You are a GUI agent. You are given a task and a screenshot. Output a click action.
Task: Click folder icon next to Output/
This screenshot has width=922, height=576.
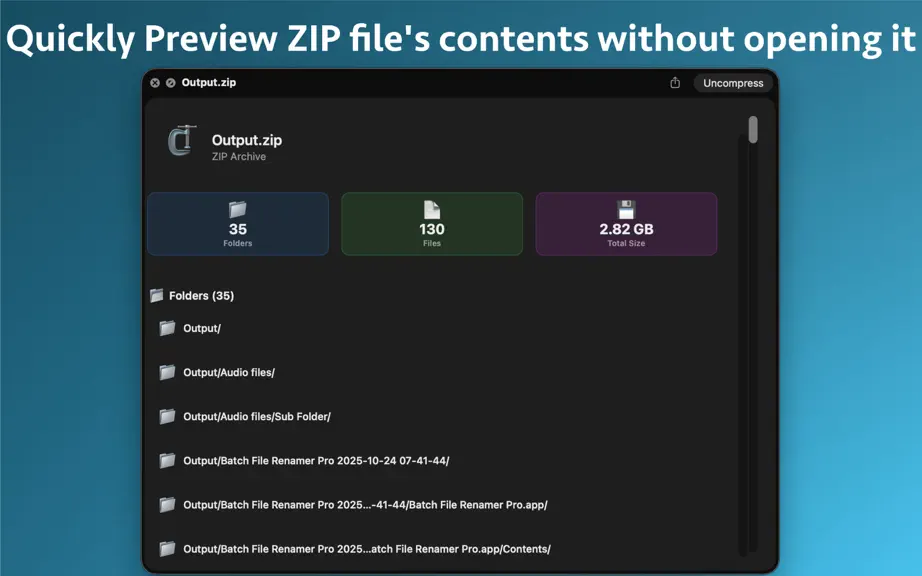pyautogui.click(x=167, y=328)
